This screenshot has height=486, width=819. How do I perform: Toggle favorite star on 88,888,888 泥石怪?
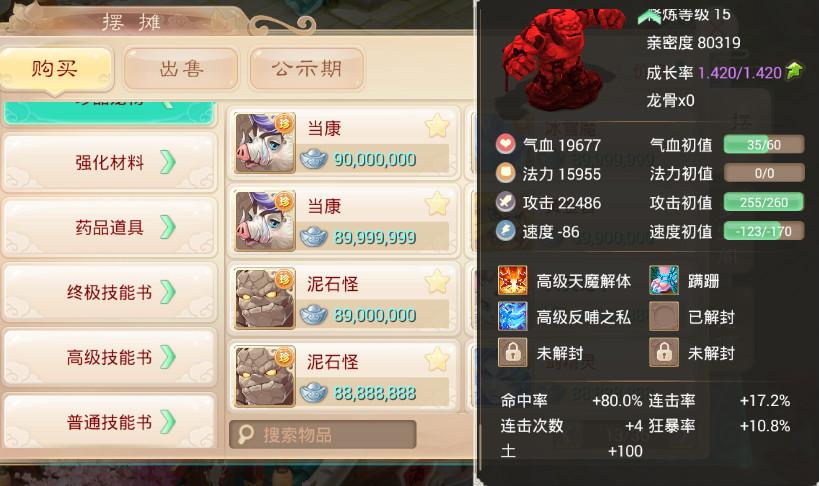(x=437, y=360)
